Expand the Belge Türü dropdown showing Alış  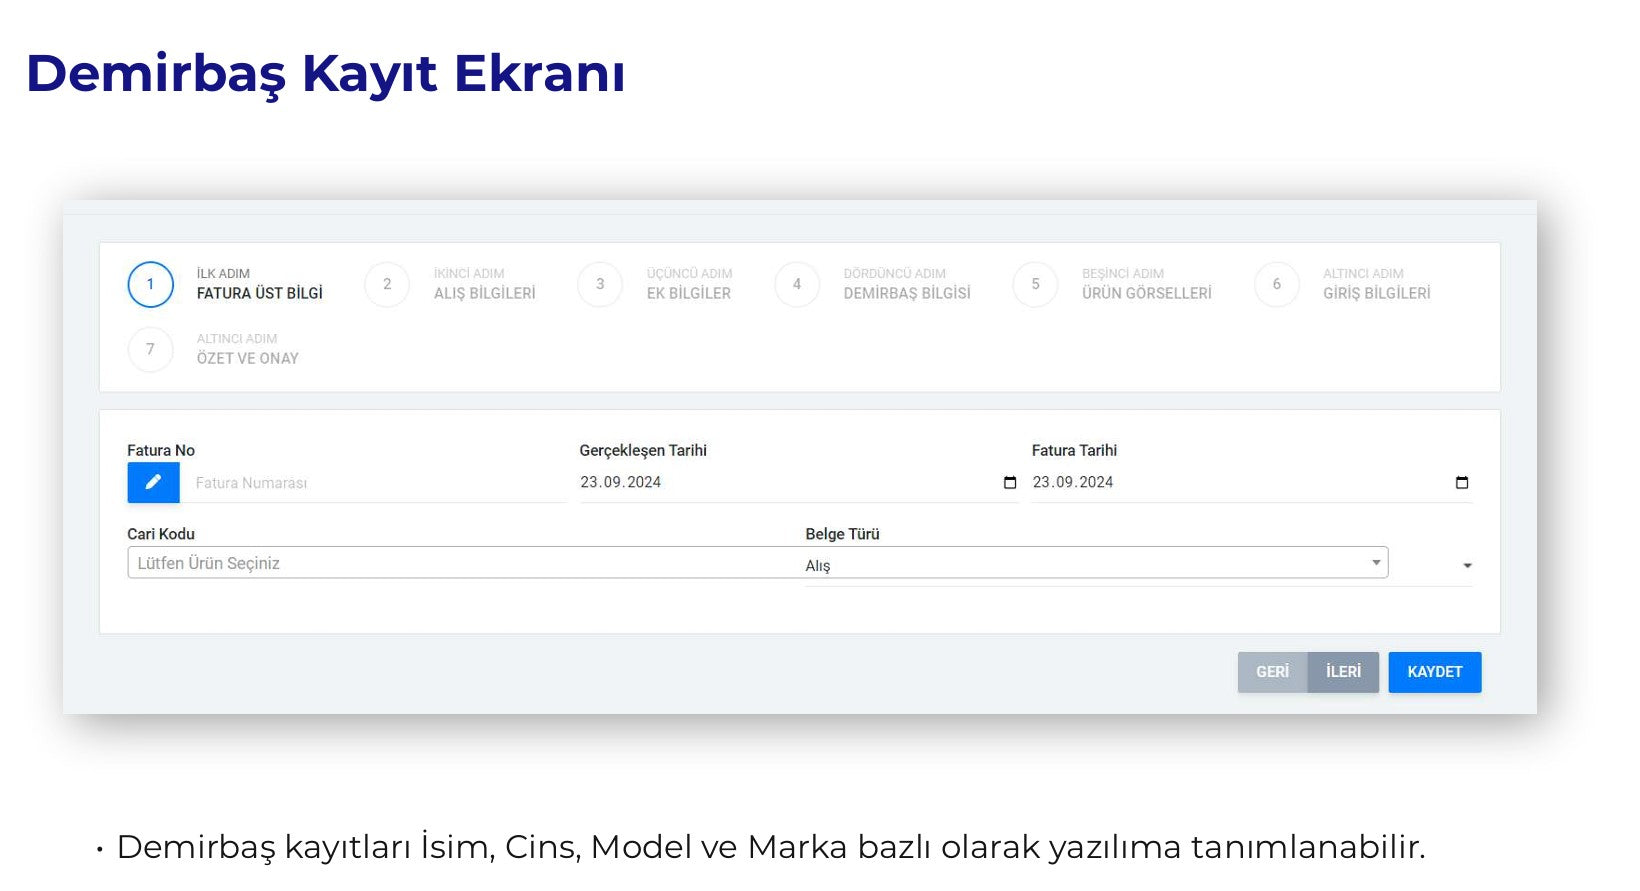1139,566
